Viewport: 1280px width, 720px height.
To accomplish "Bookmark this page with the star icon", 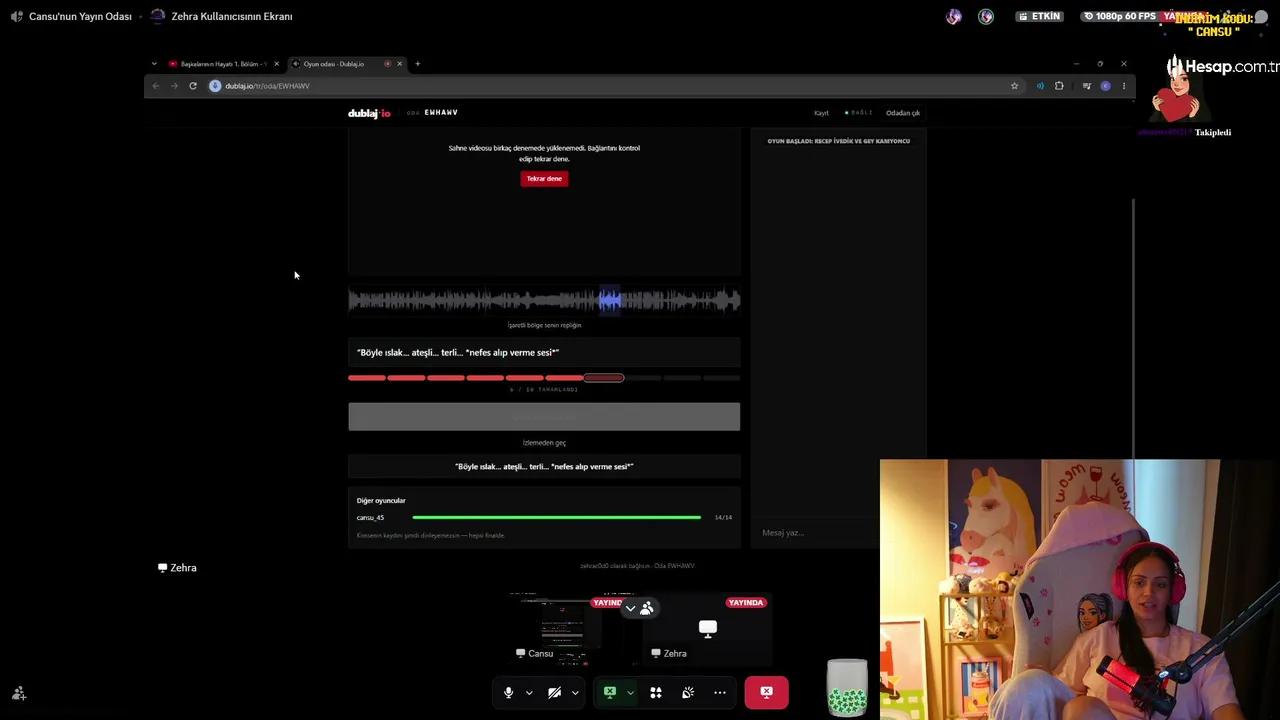I will pyautogui.click(x=1014, y=86).
